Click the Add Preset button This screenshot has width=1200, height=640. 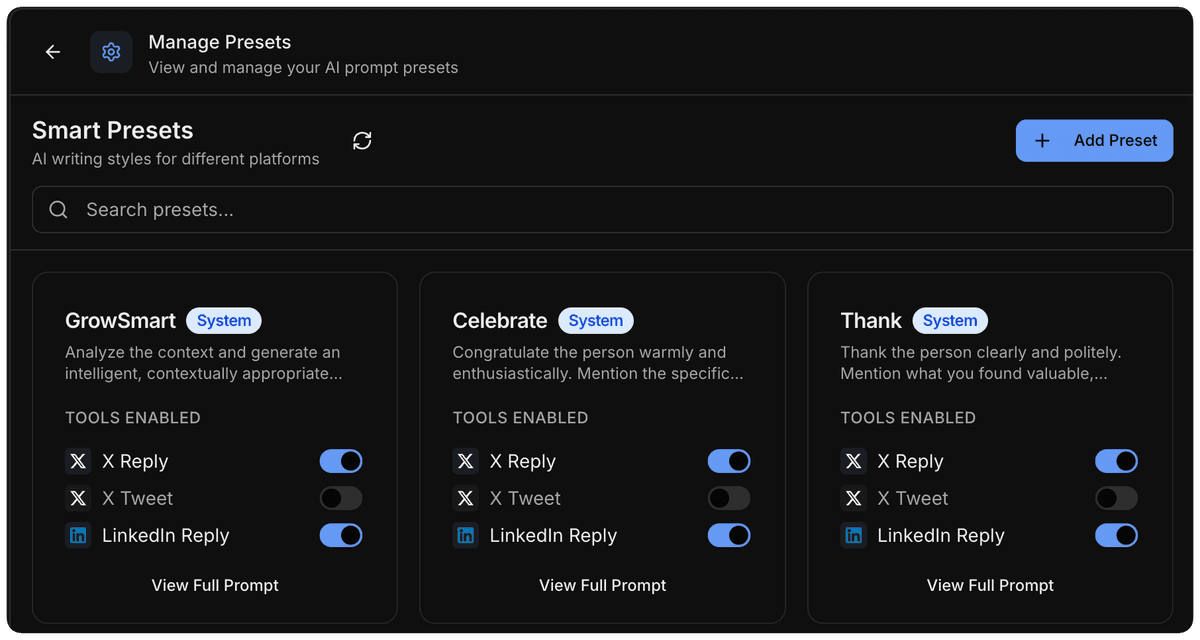(x=1094, y=140)
